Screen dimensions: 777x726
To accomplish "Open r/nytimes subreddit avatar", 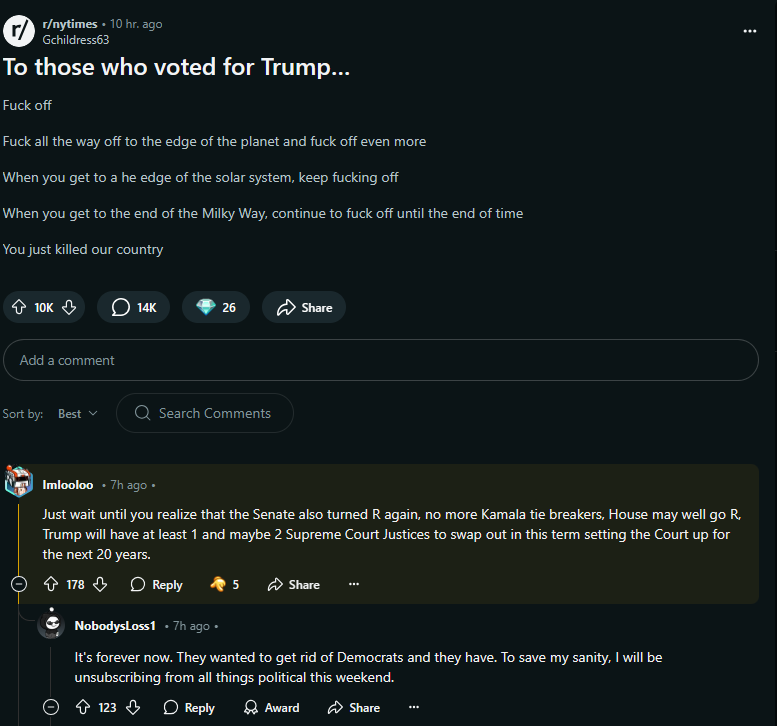I will point(18,31).
